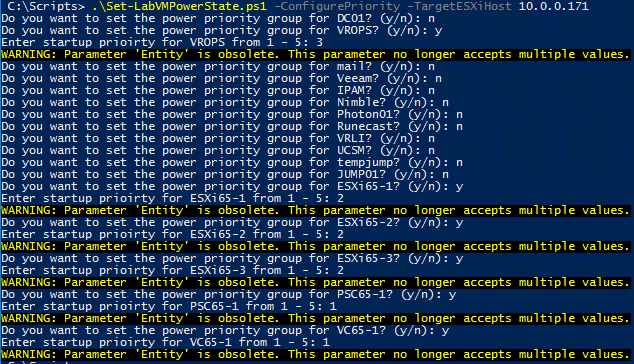Click the Nimble prompt line

coord(225,102)
